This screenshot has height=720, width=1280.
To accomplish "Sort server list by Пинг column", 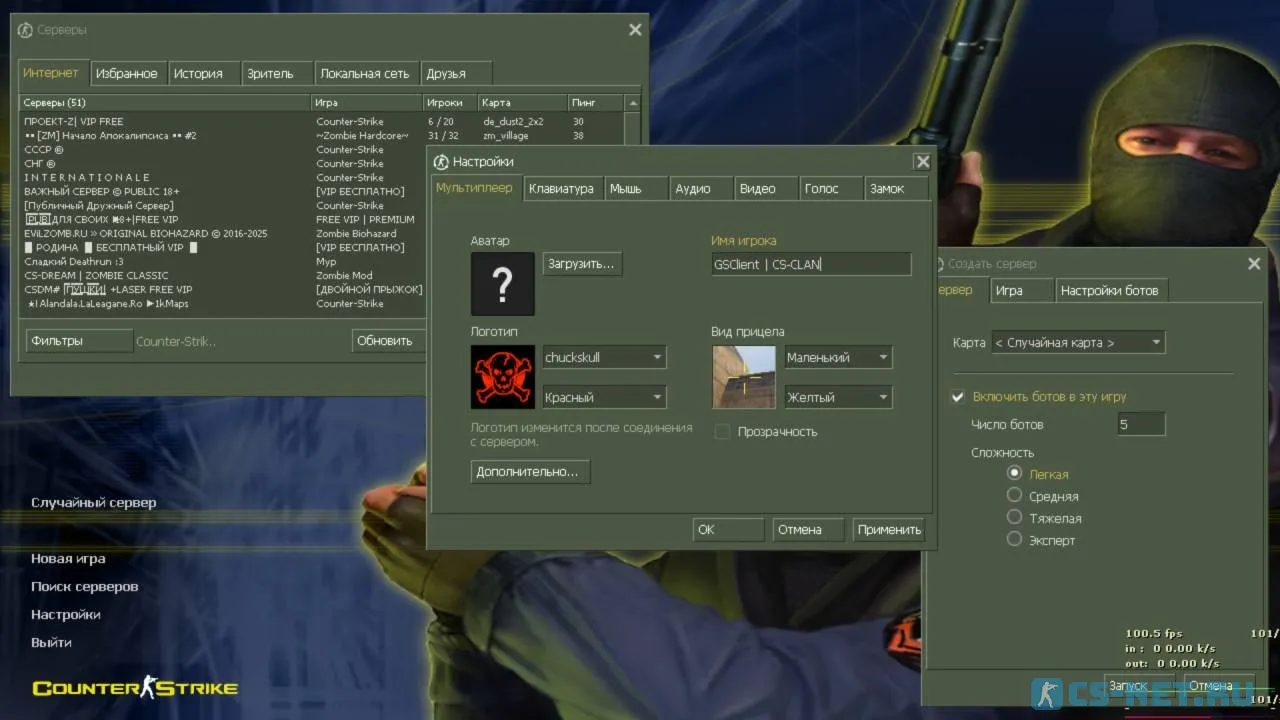I will click(x=596, y=102).
